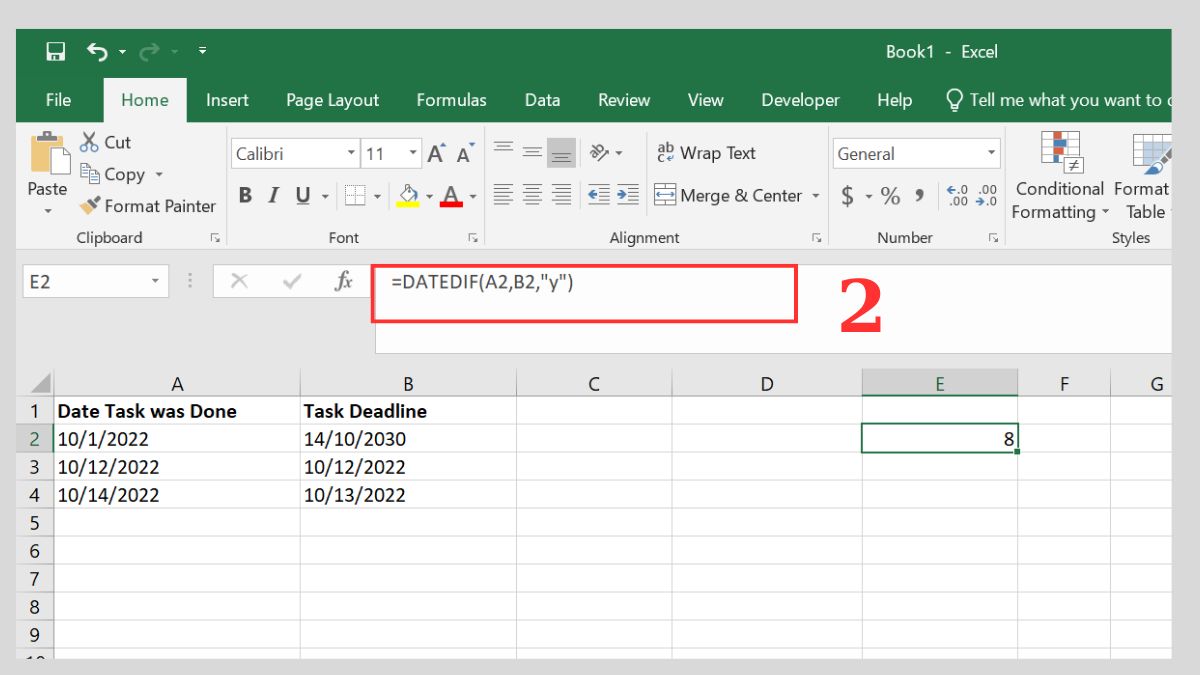
Task: Toggle italic formatting
Action: (x=271, y=195)
